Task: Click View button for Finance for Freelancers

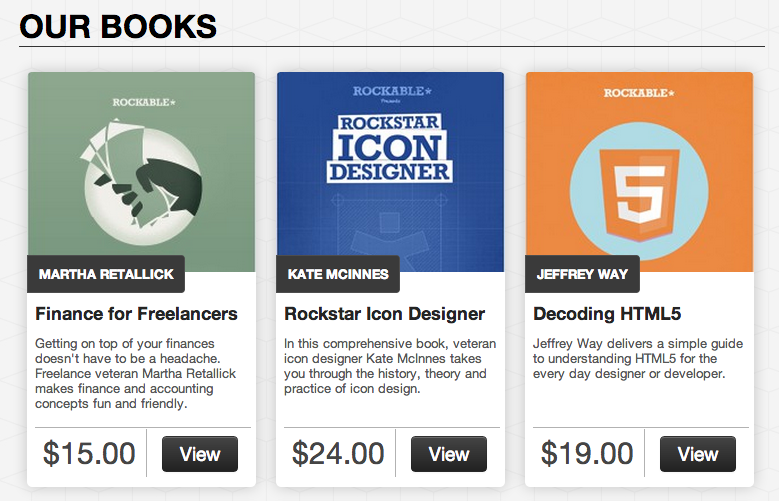Action: pyautogui.click(x=200, y=454)
